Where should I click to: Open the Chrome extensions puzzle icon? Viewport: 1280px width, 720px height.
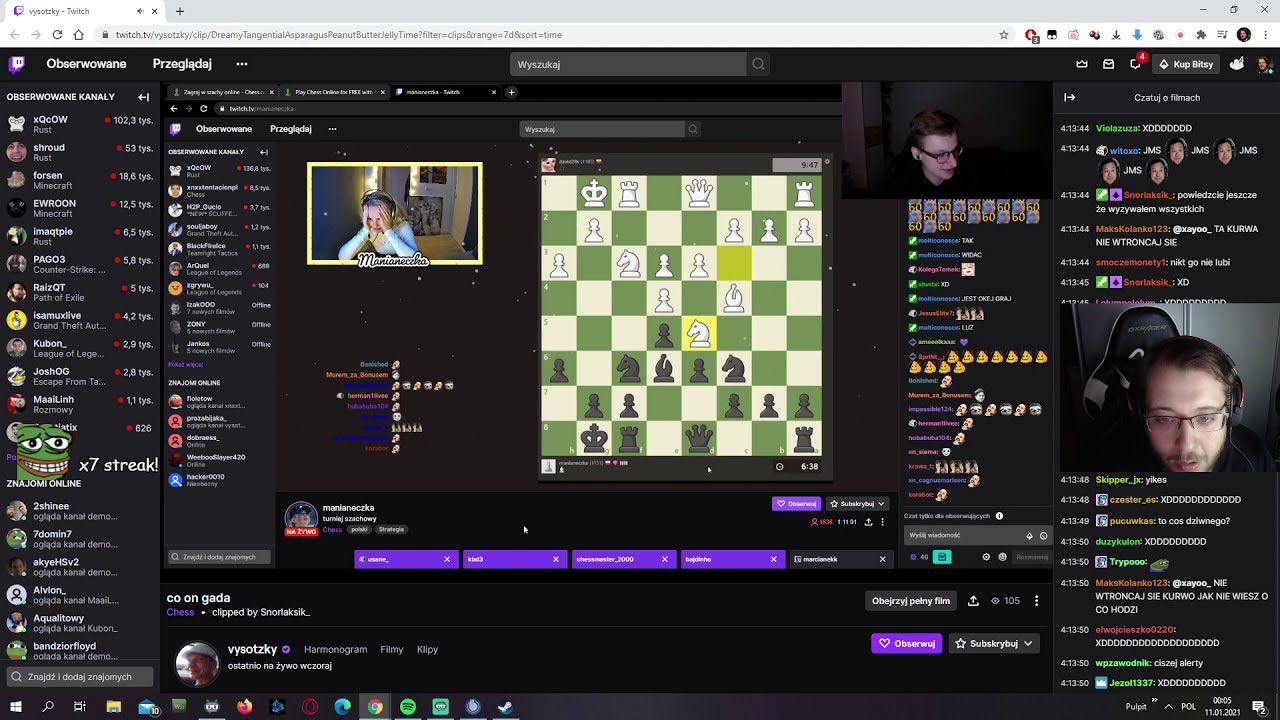tap(1201, 35)
